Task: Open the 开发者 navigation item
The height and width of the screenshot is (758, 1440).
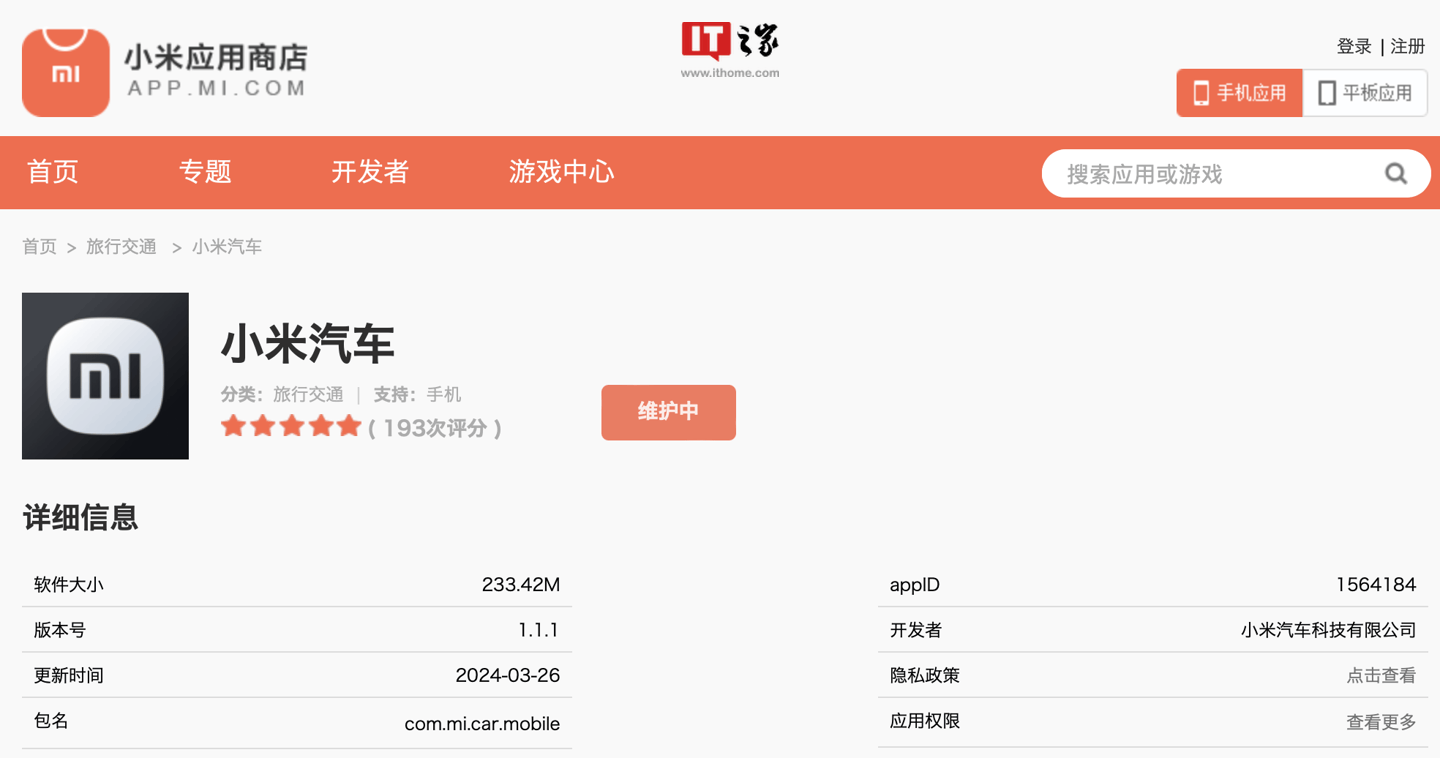Action: [x=370, y=172]
